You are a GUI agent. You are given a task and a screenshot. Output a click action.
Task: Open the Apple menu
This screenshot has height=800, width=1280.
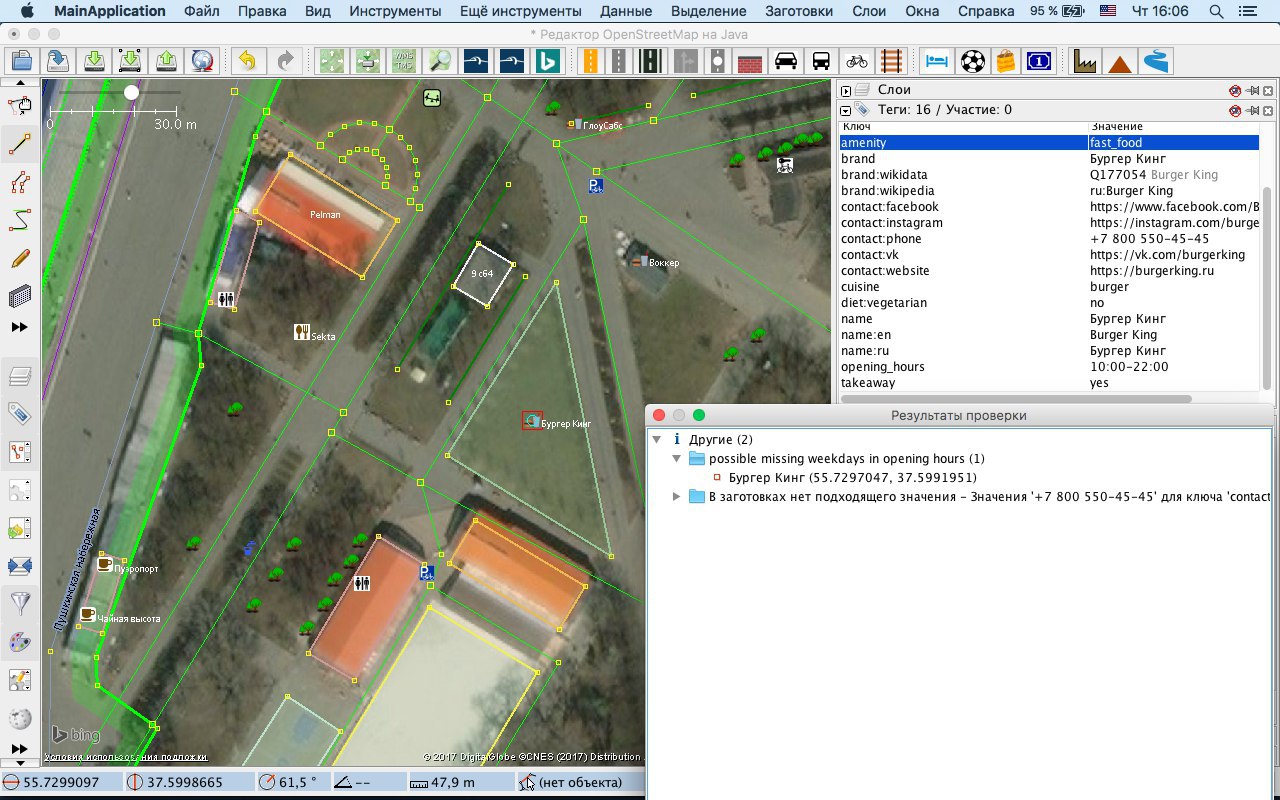(25, 11)
